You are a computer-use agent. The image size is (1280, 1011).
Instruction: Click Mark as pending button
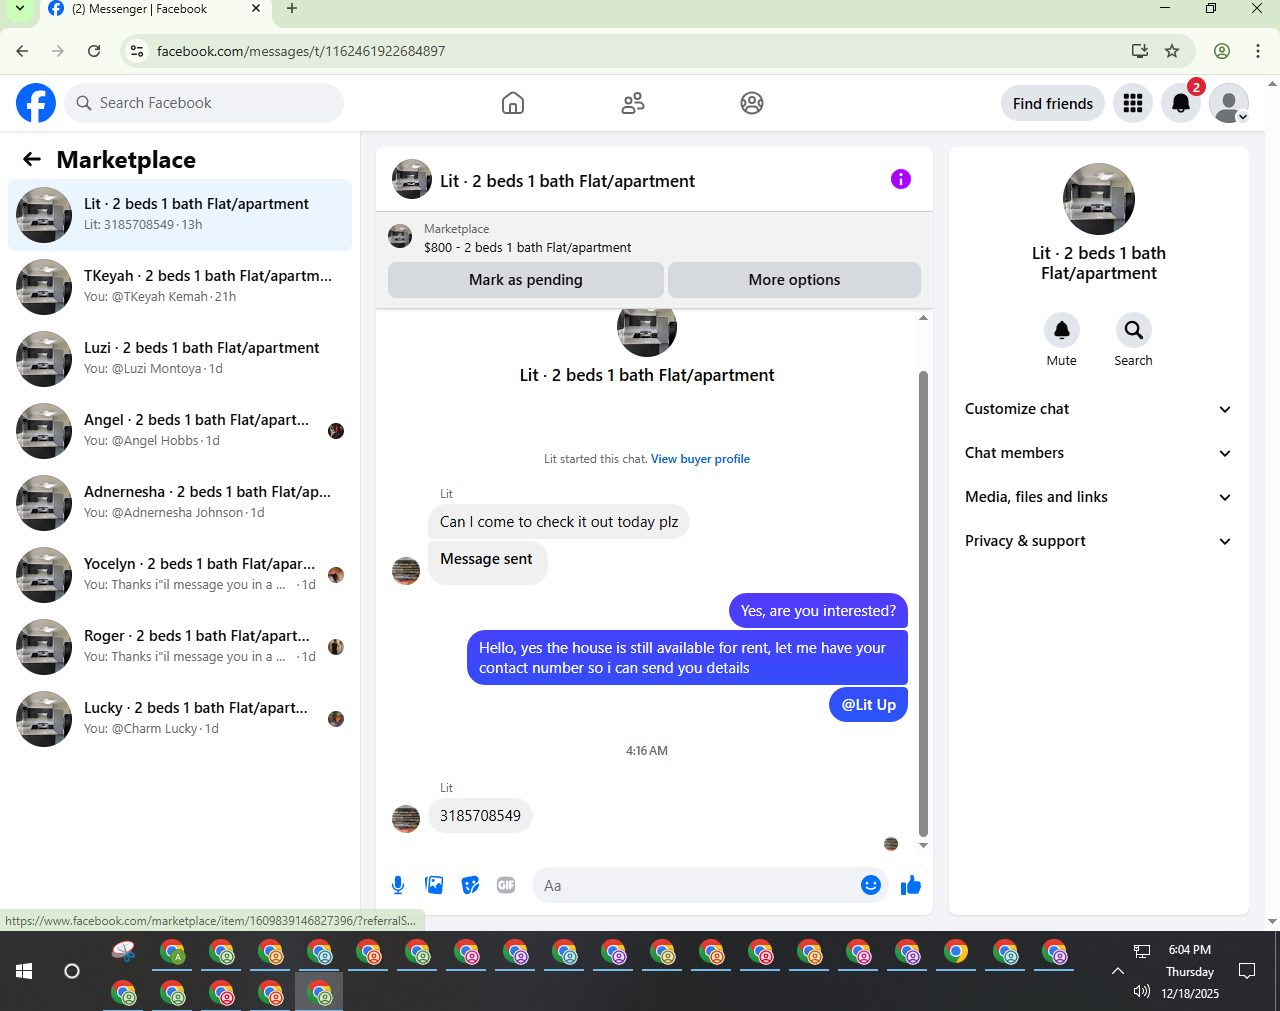pyautogui.click(x=526, y=280)
